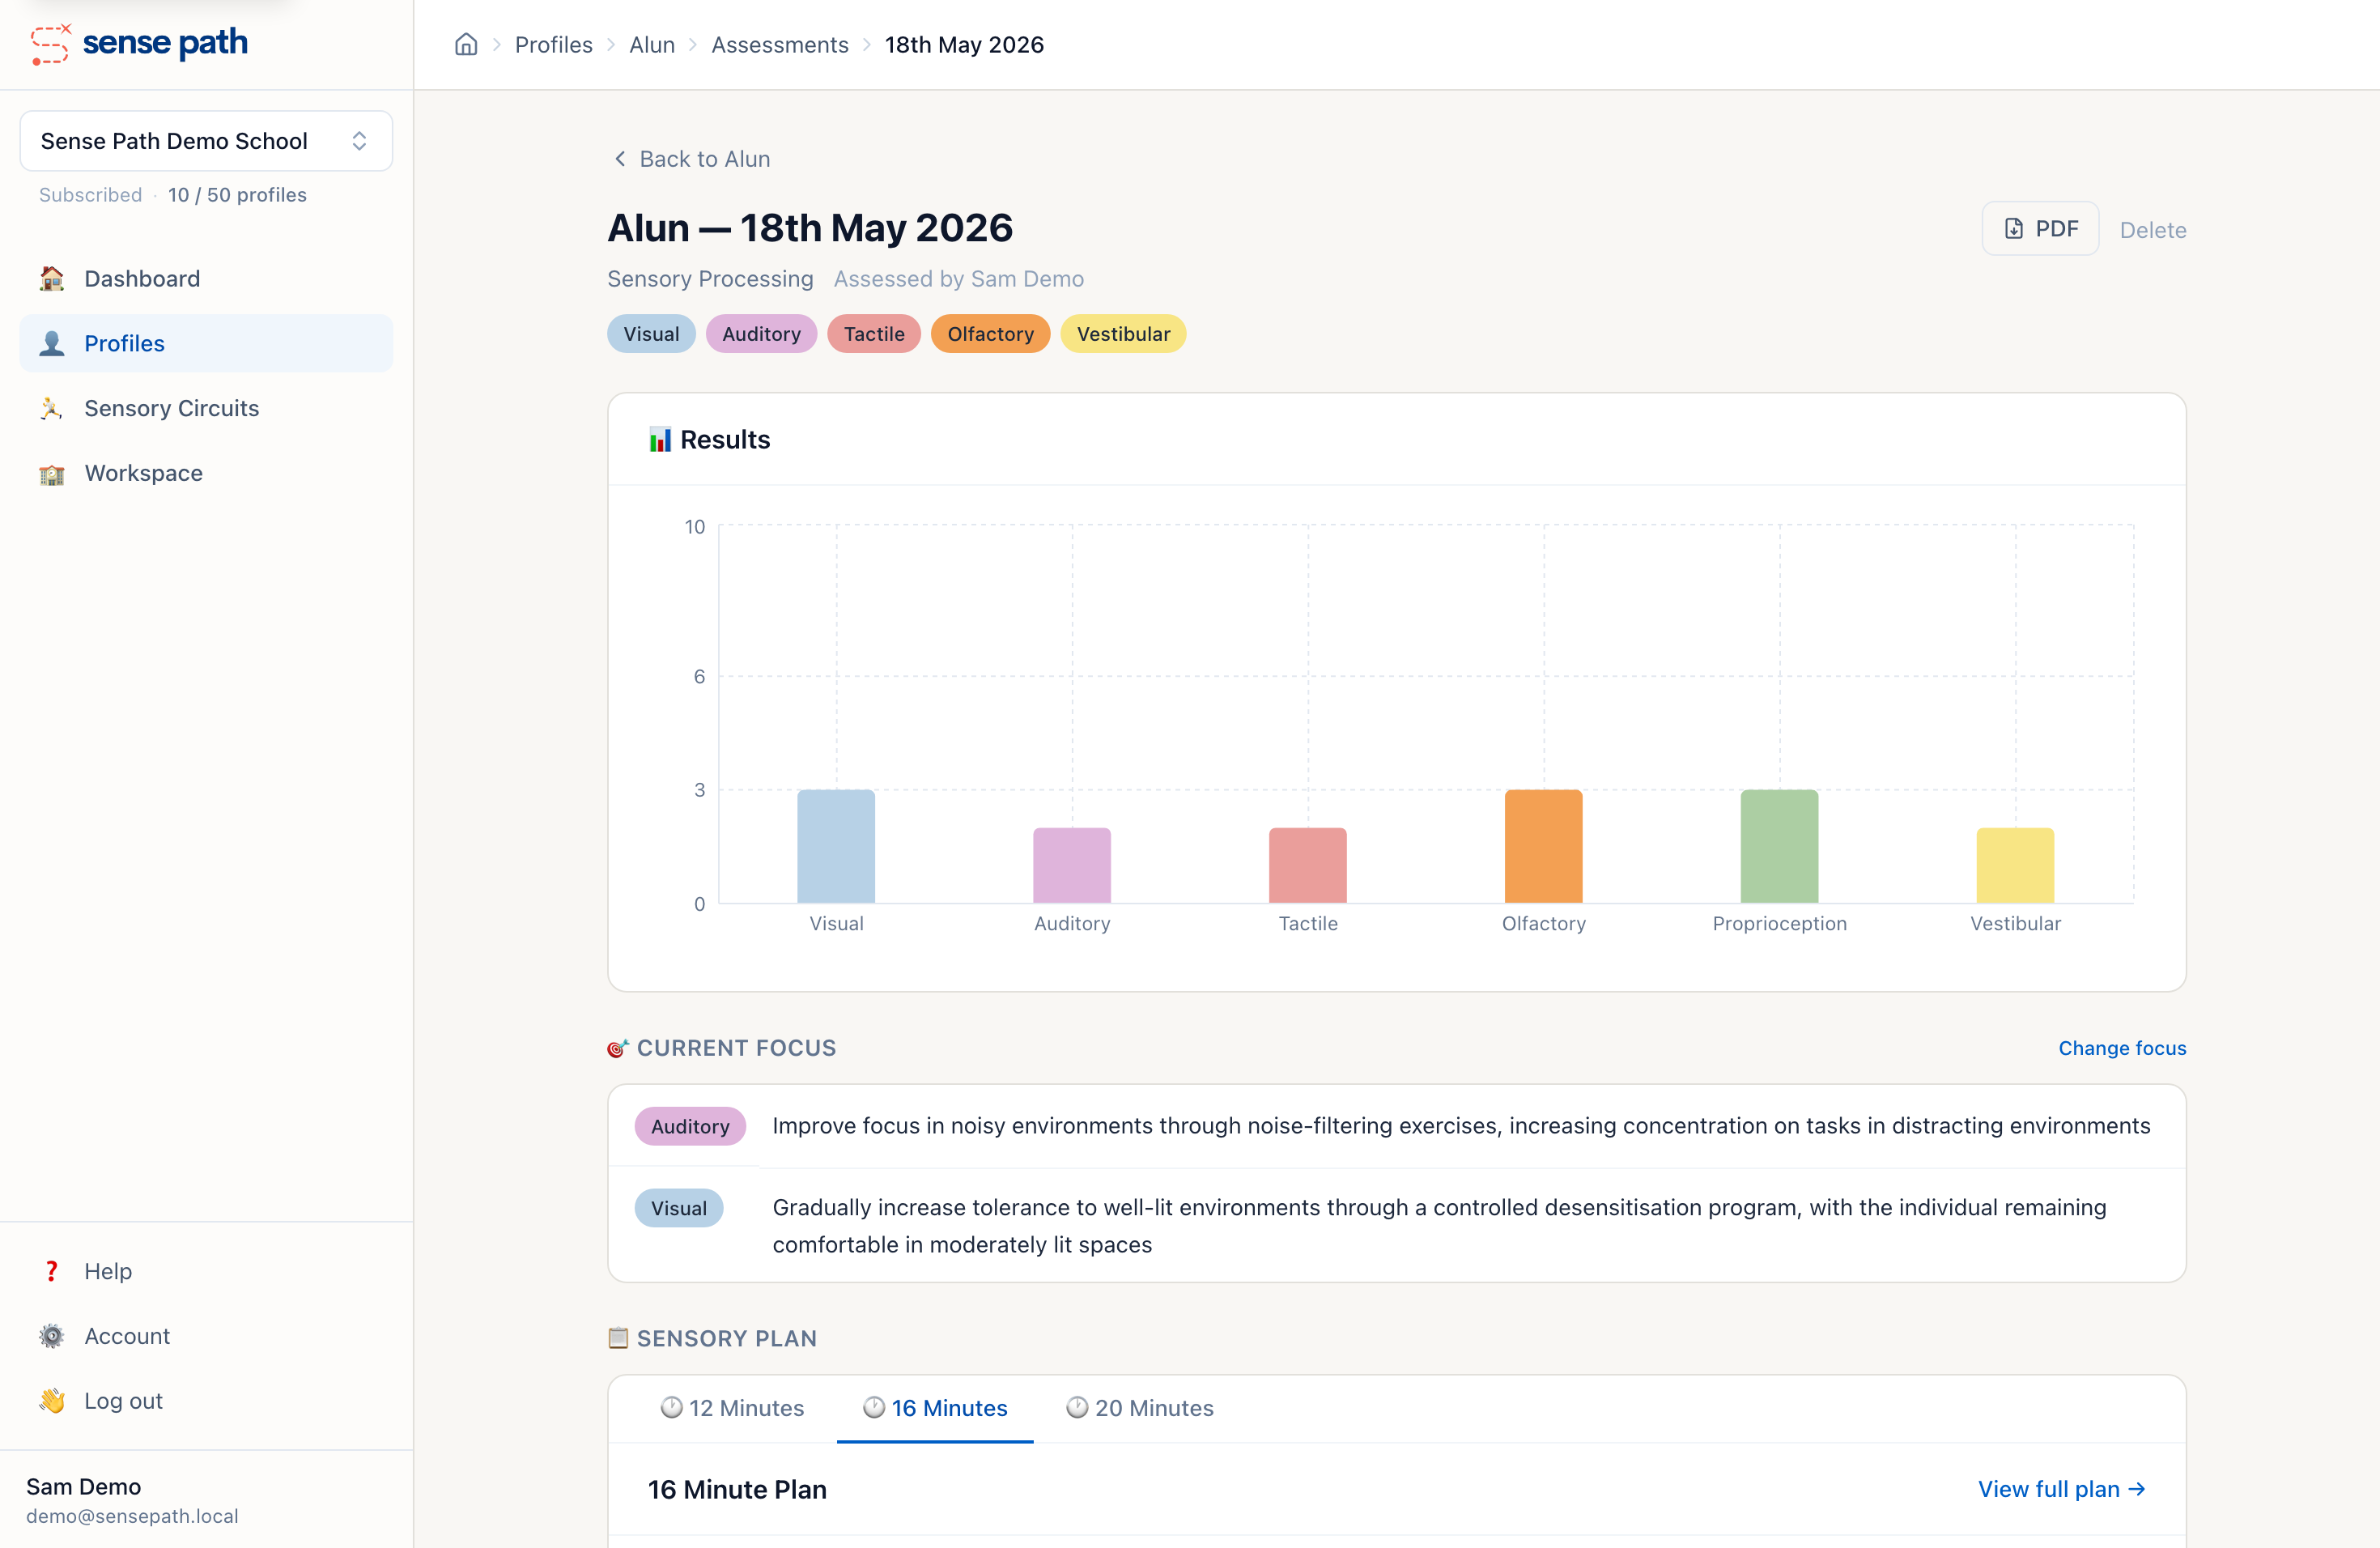The height and width of the screenshot is (1548, 2380).
Task: Expand the Sense Path Demo School selector
Action: point(206,141)
